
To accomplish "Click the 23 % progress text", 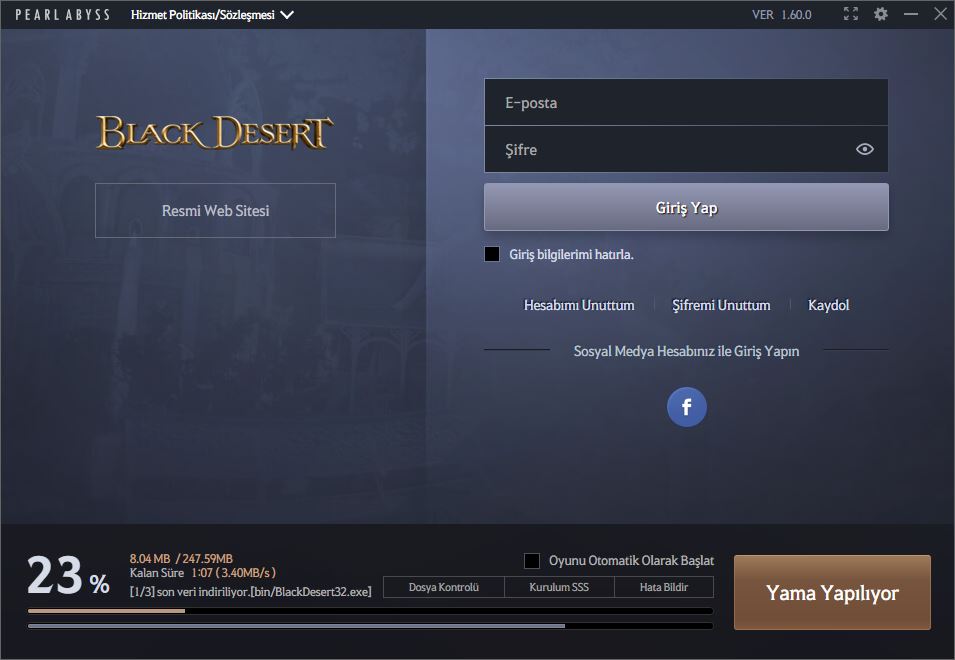I will pos(68,575).
